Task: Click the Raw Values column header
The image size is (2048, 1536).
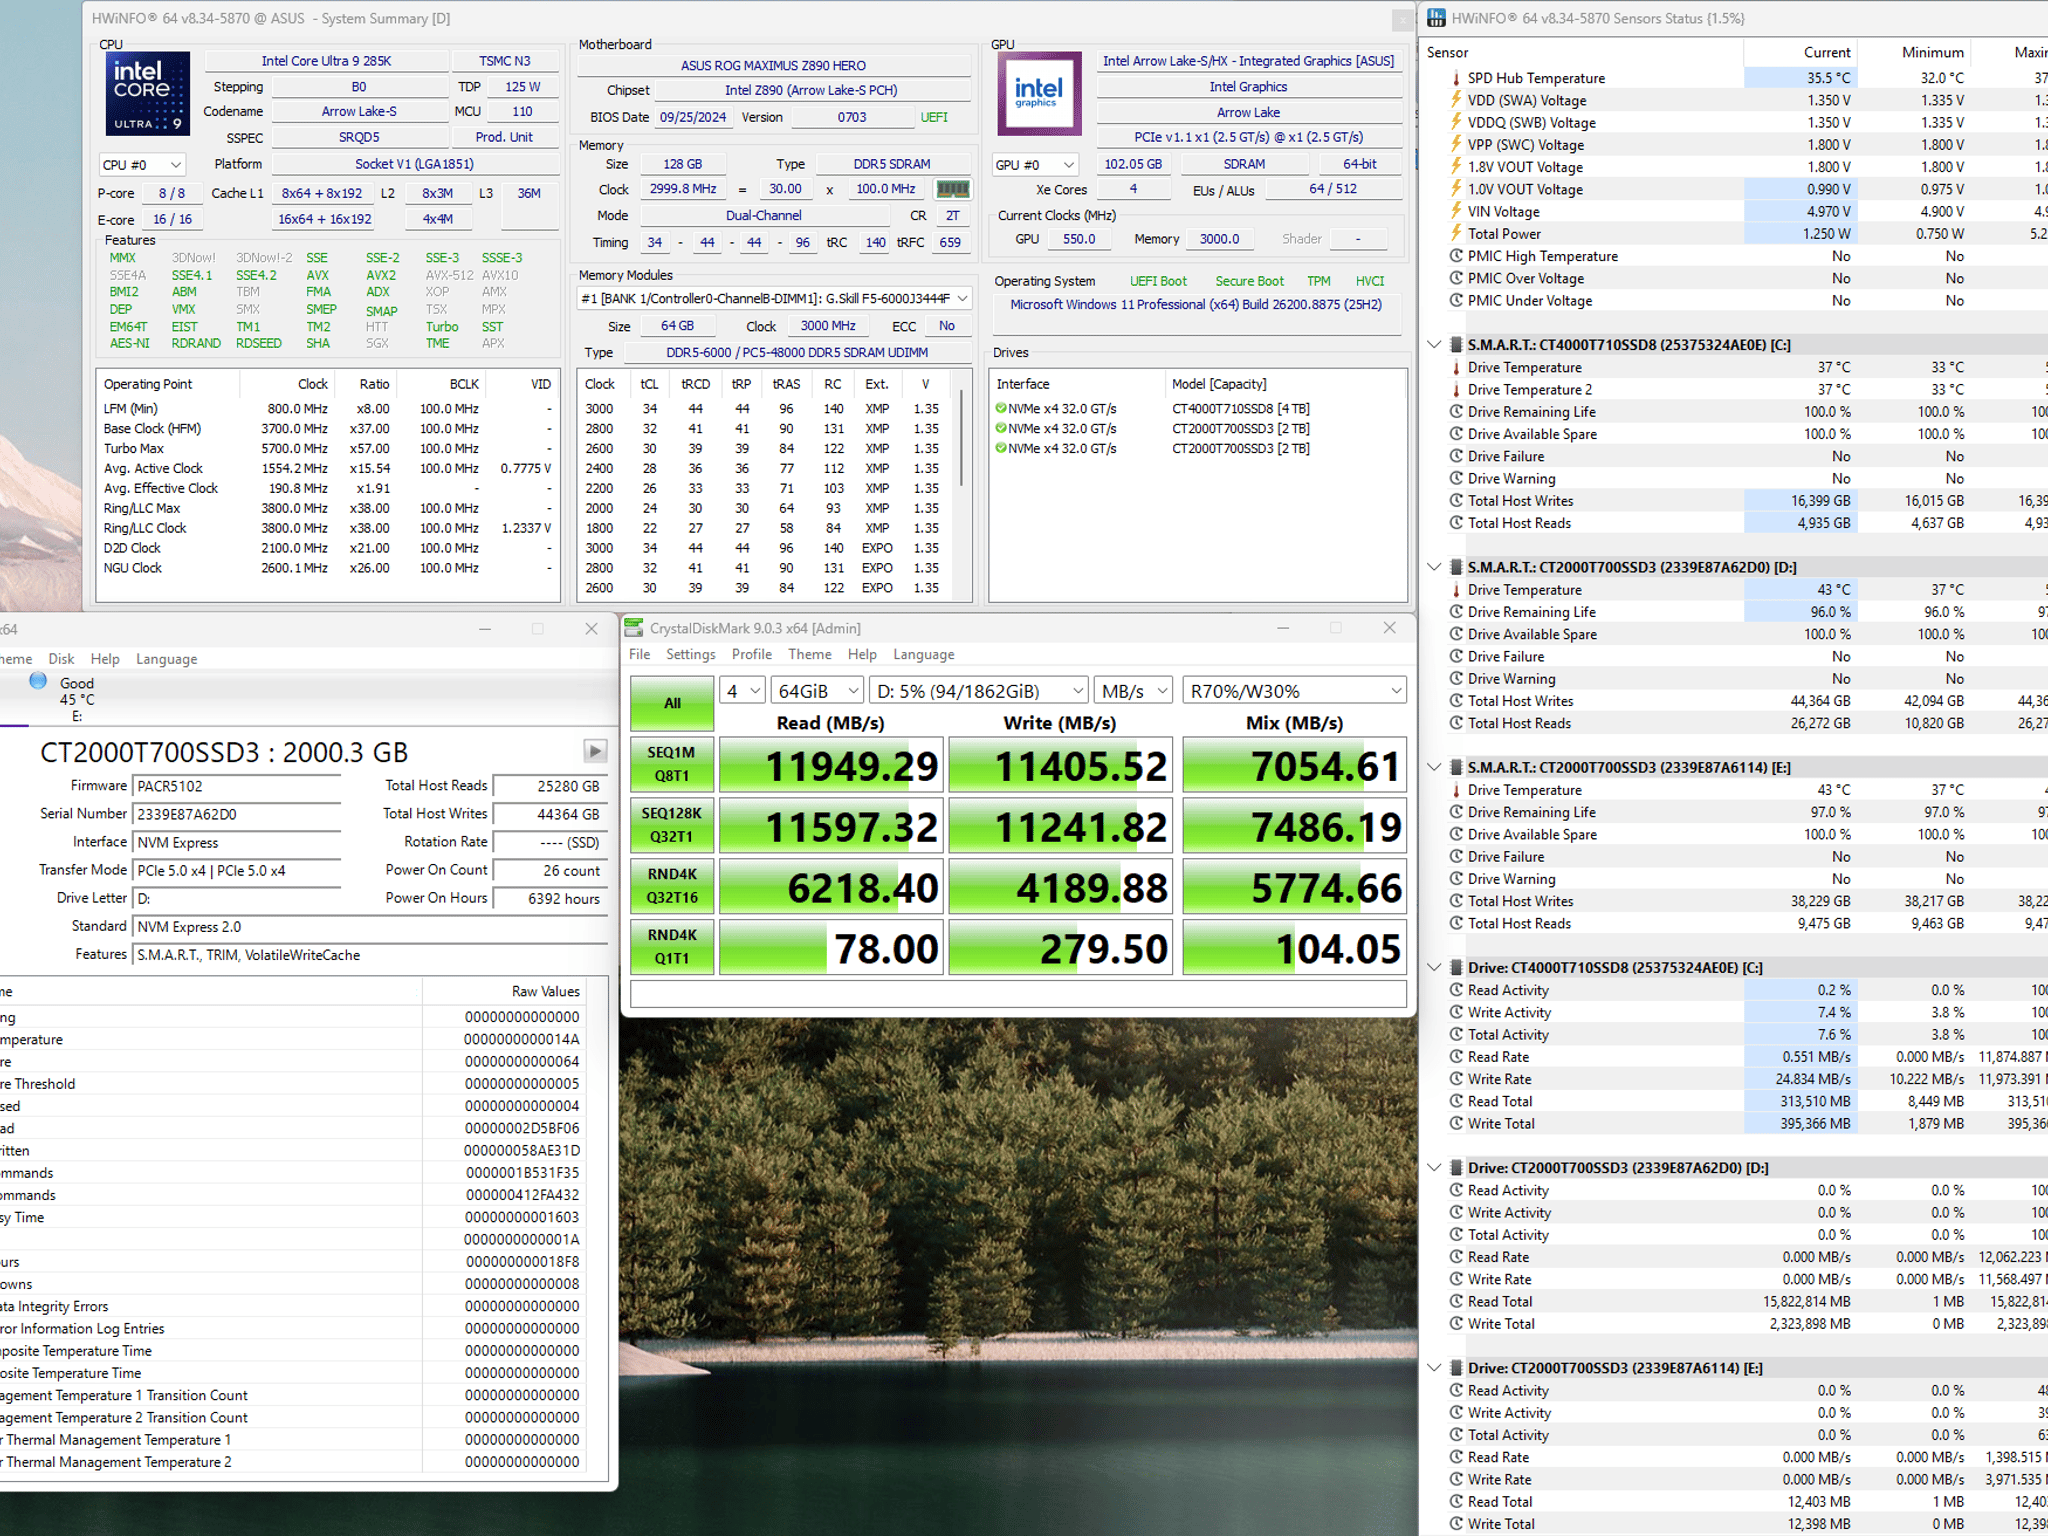Action: tap(505, 991)
